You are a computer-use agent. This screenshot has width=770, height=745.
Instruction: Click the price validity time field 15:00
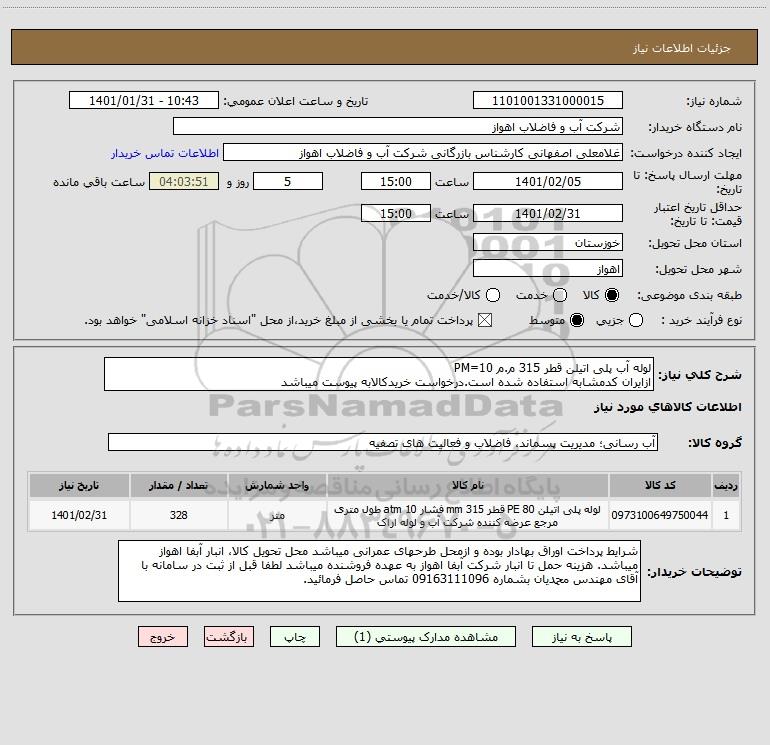click(396, 213)
